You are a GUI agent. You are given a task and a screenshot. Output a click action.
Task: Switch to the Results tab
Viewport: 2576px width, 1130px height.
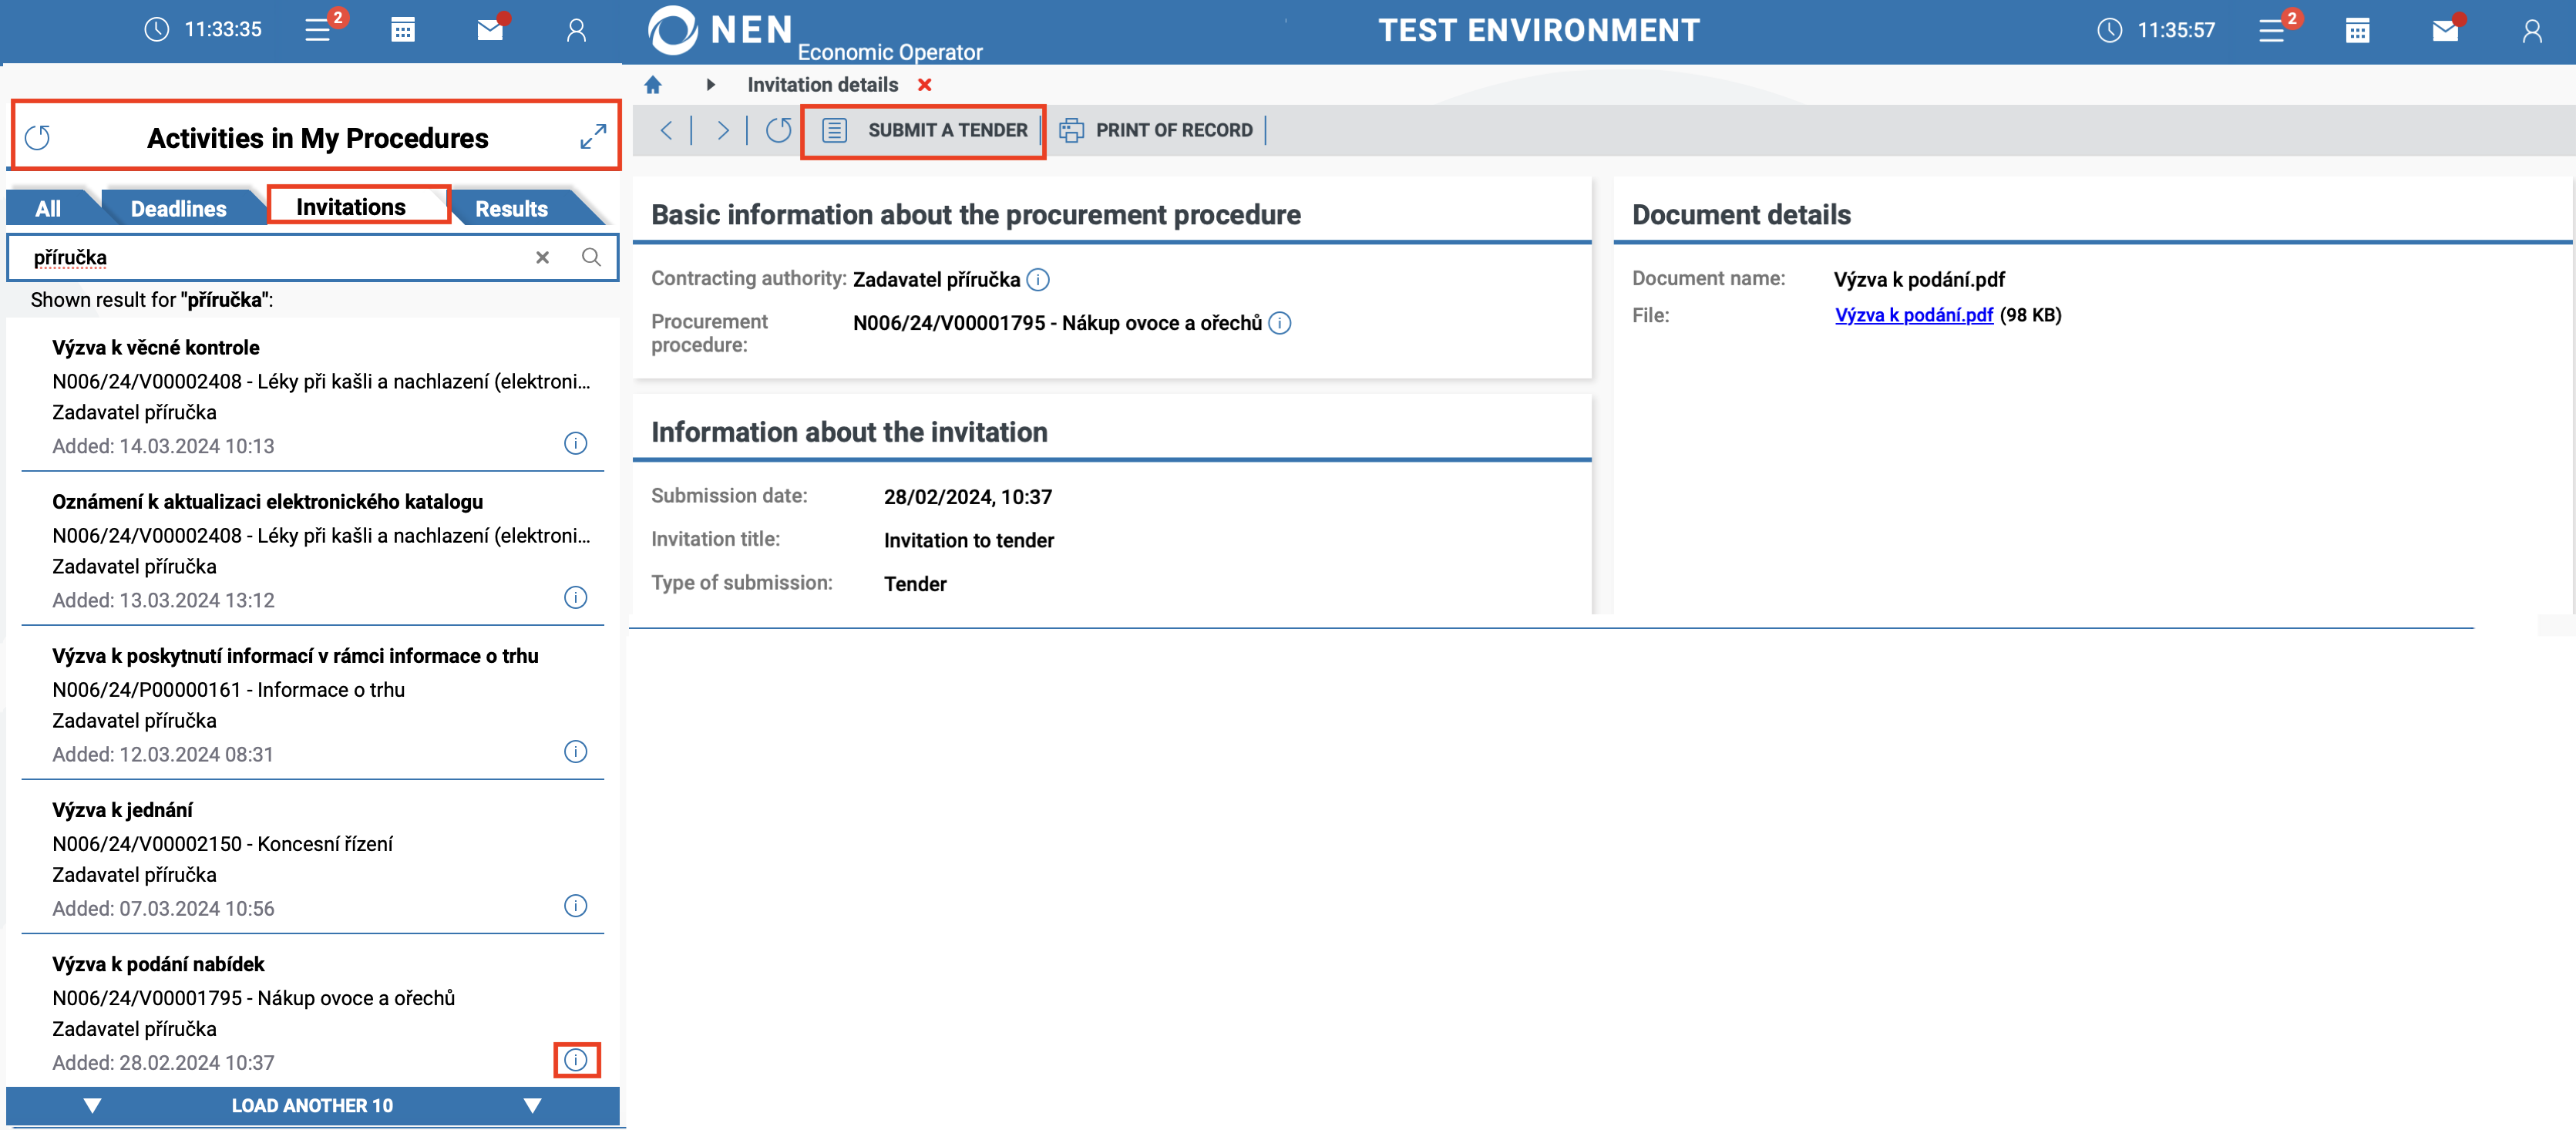511,208
